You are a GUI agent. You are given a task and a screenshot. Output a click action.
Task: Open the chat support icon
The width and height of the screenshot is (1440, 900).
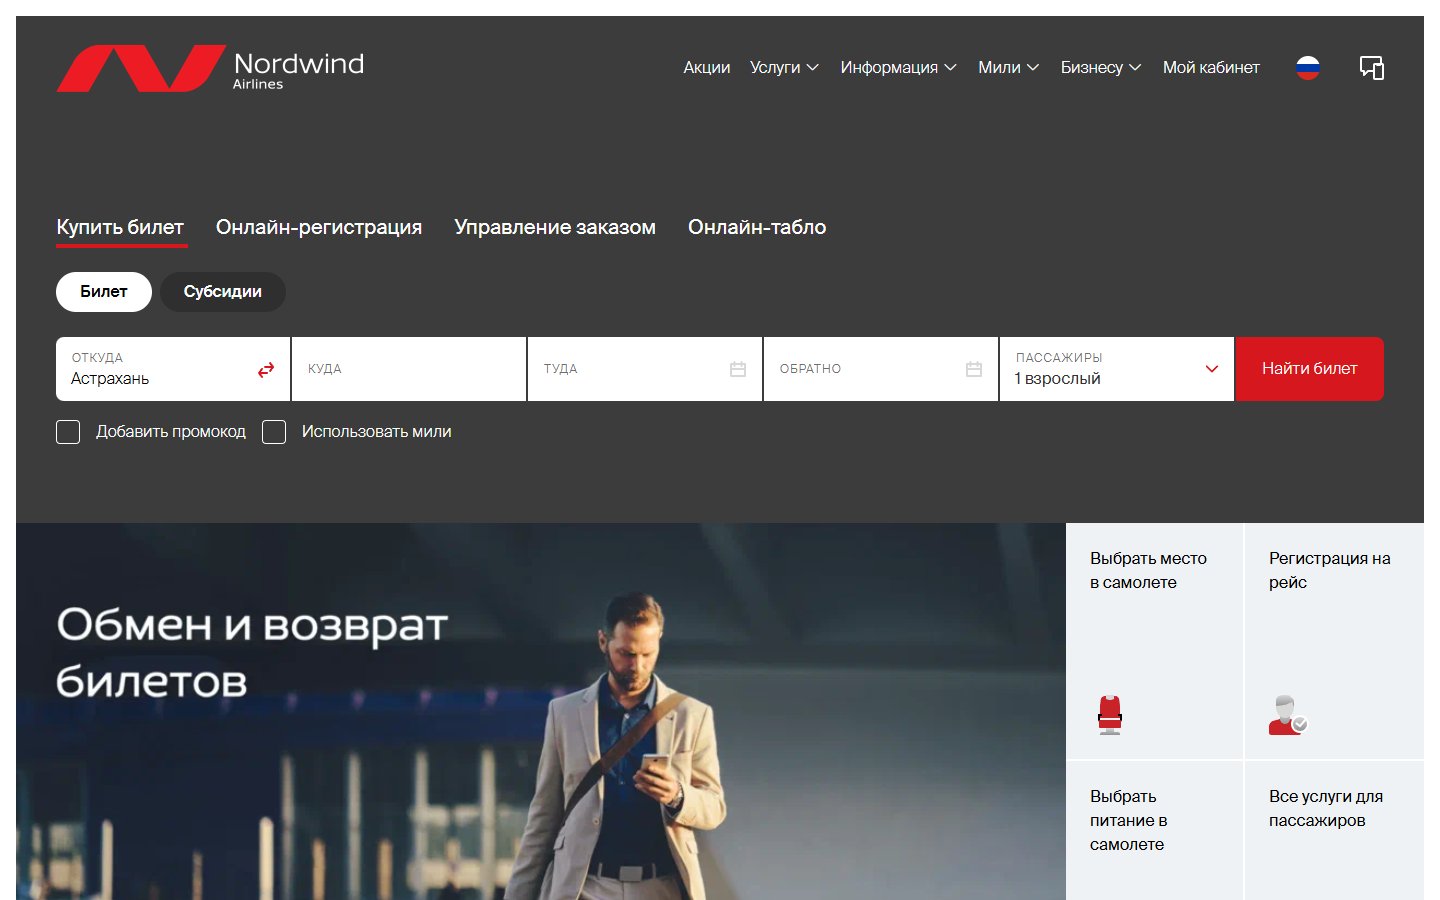(x=1372, y=68)
